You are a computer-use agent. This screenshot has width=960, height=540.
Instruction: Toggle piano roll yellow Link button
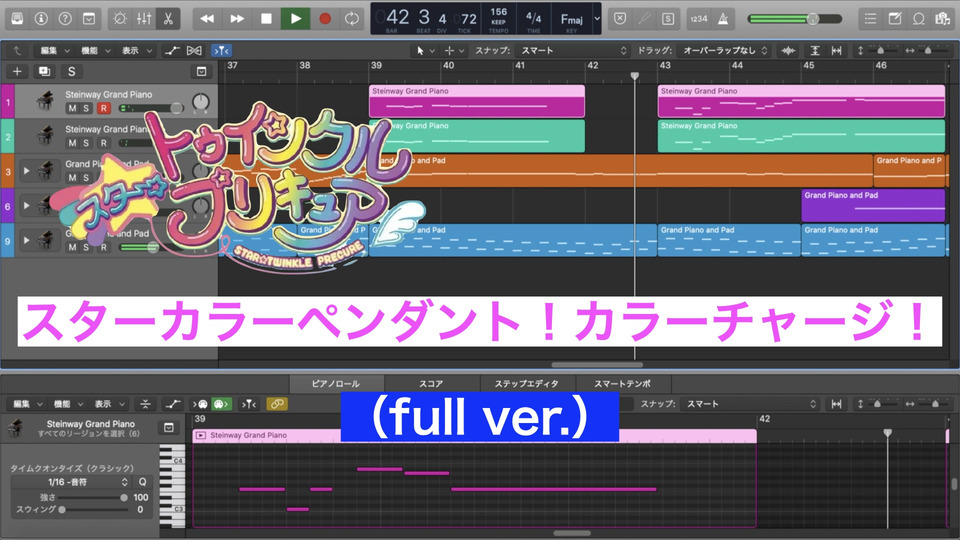coord(277,404)
